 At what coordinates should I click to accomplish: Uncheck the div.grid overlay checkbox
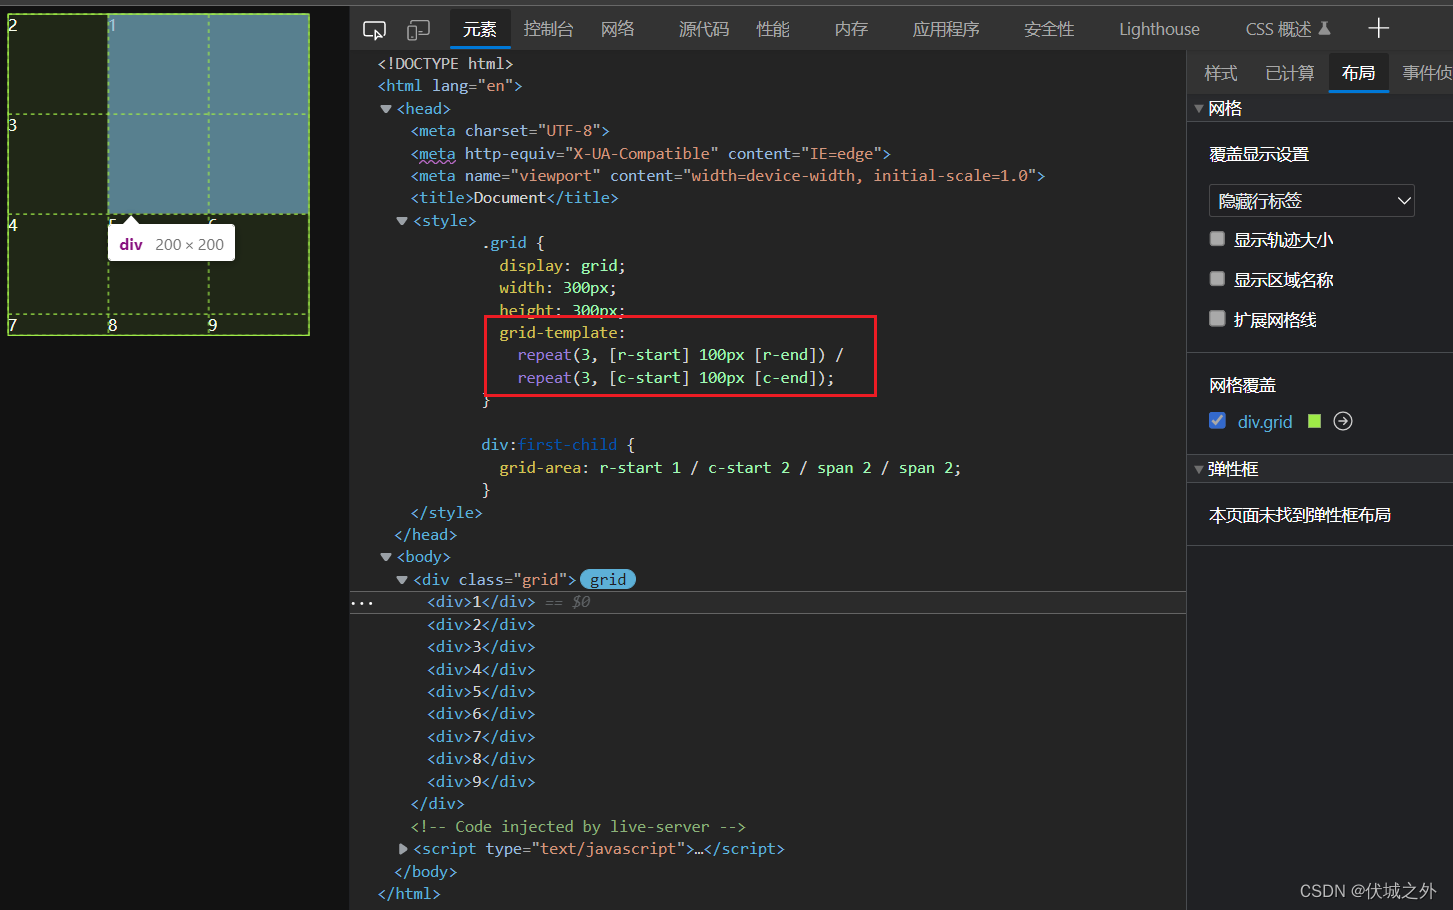tap(1217, 421)
